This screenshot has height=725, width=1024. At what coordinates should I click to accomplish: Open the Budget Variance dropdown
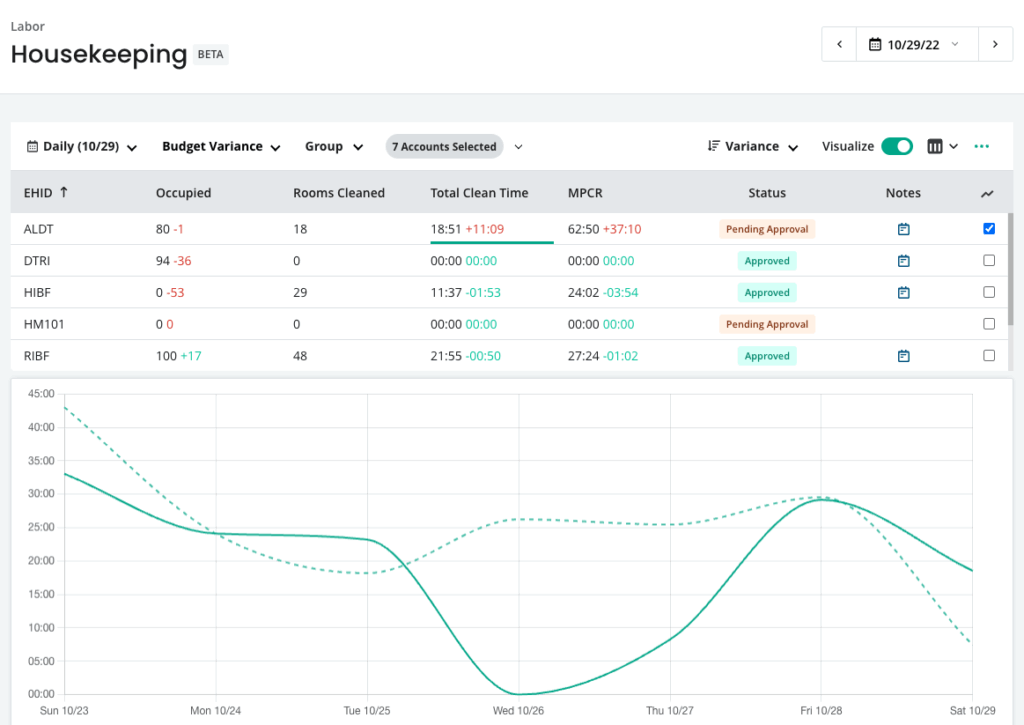(x=220, y=147)
